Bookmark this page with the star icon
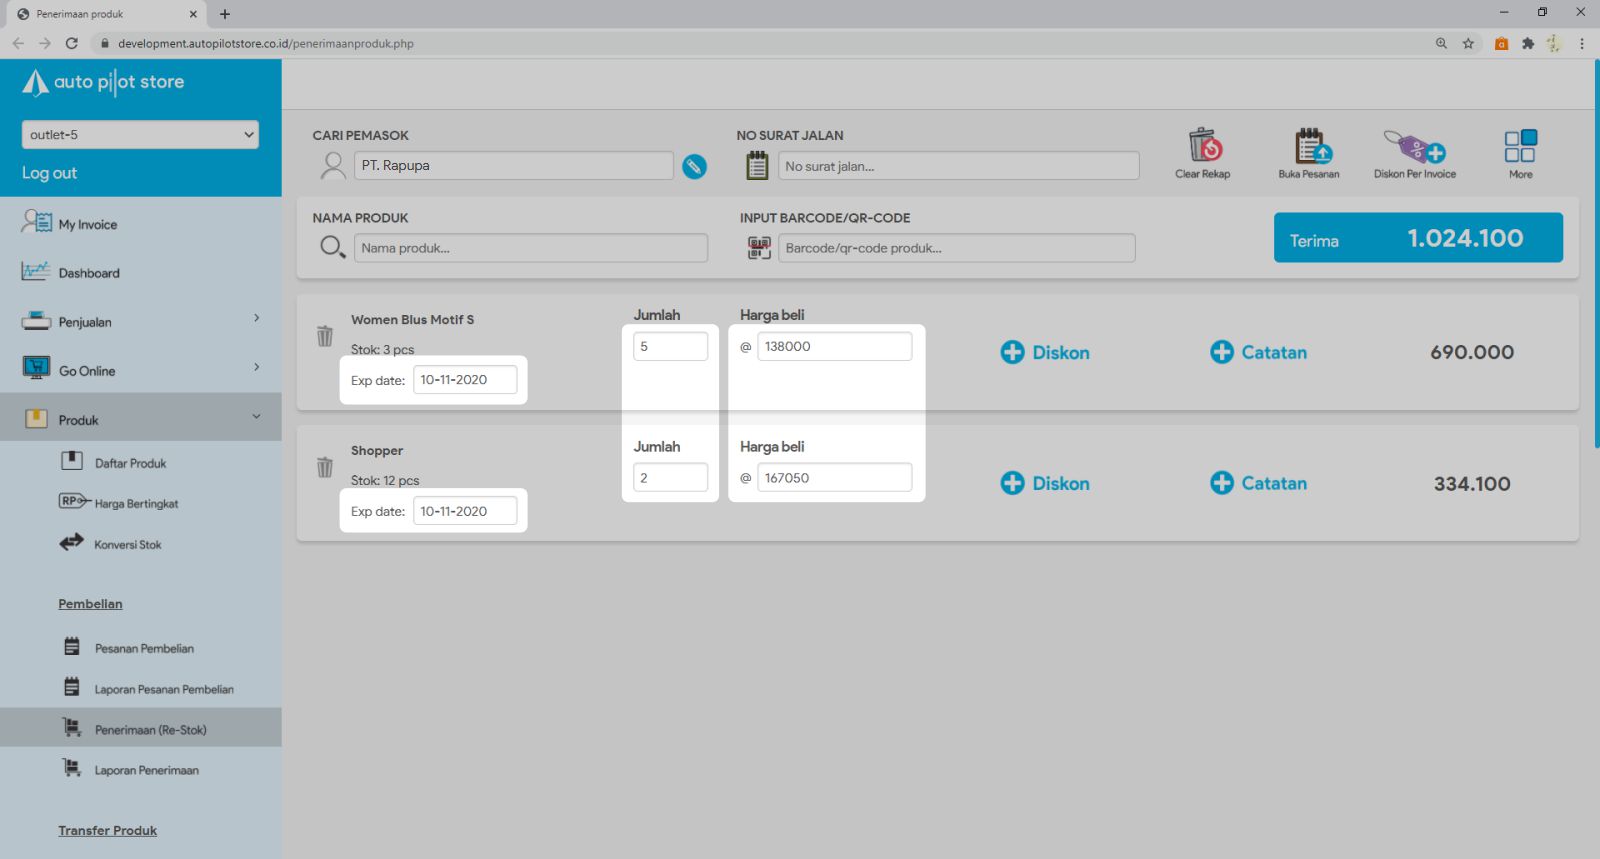The image size is (1600, 859). (x=1468, y=43)
